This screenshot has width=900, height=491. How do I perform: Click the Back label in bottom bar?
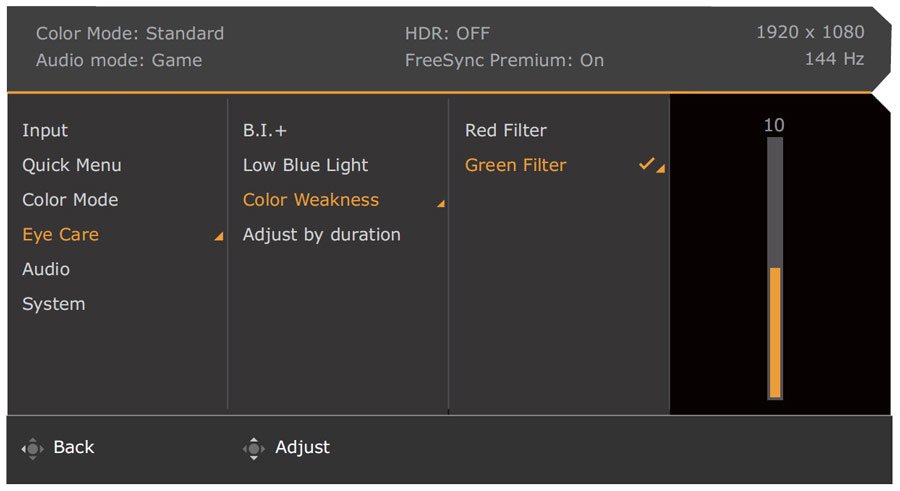pos(73,447)
